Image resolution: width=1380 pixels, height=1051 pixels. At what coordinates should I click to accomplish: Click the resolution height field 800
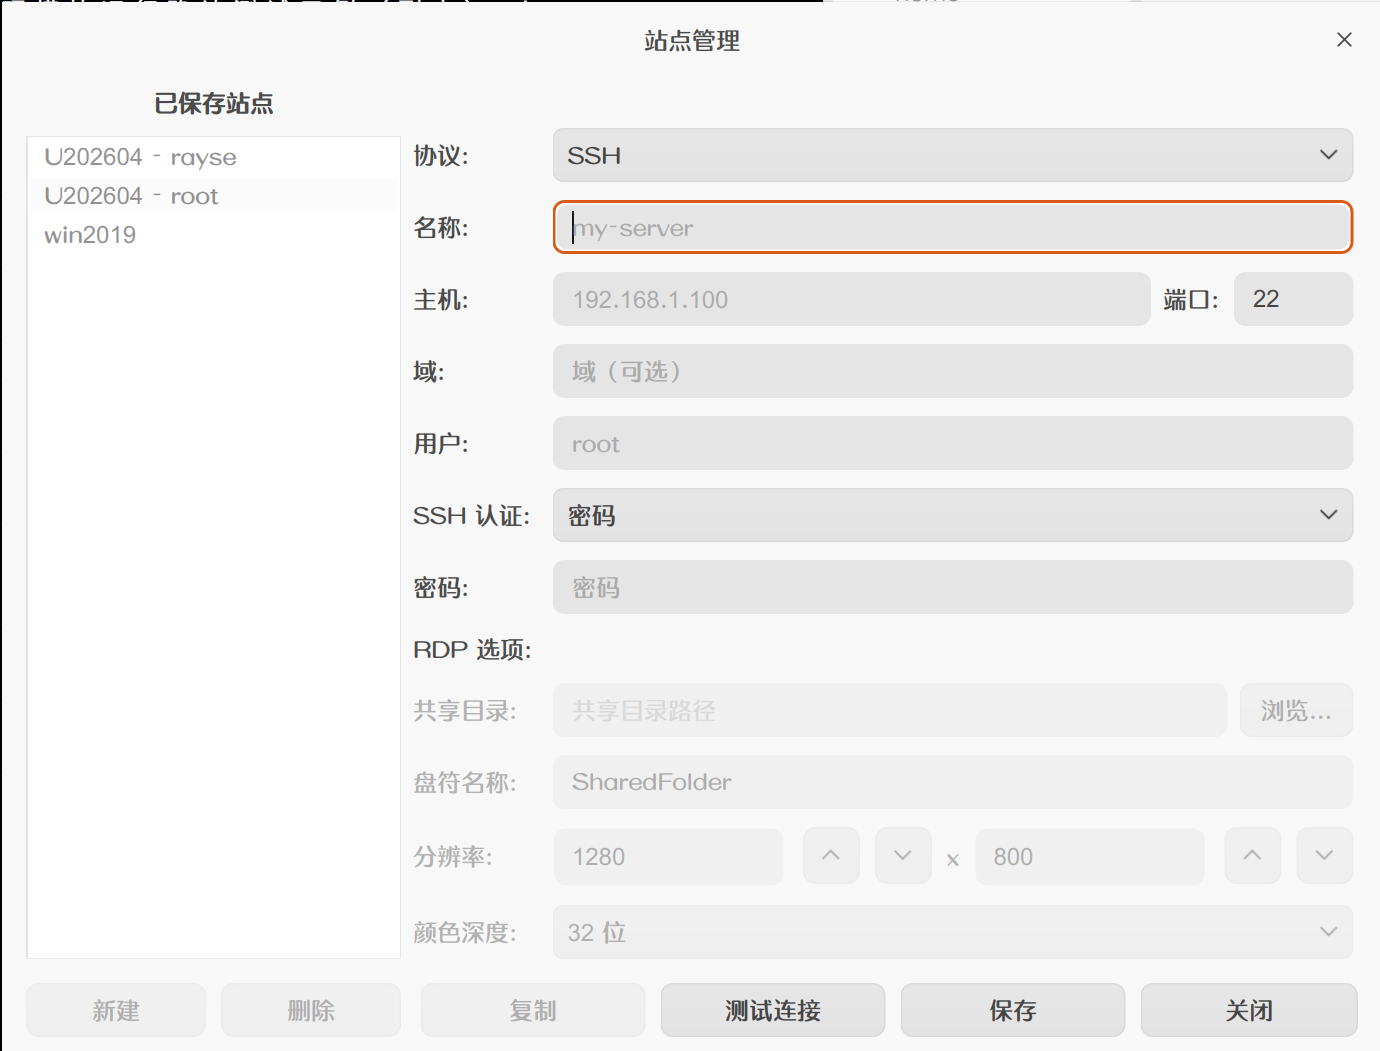(1090, 856)
